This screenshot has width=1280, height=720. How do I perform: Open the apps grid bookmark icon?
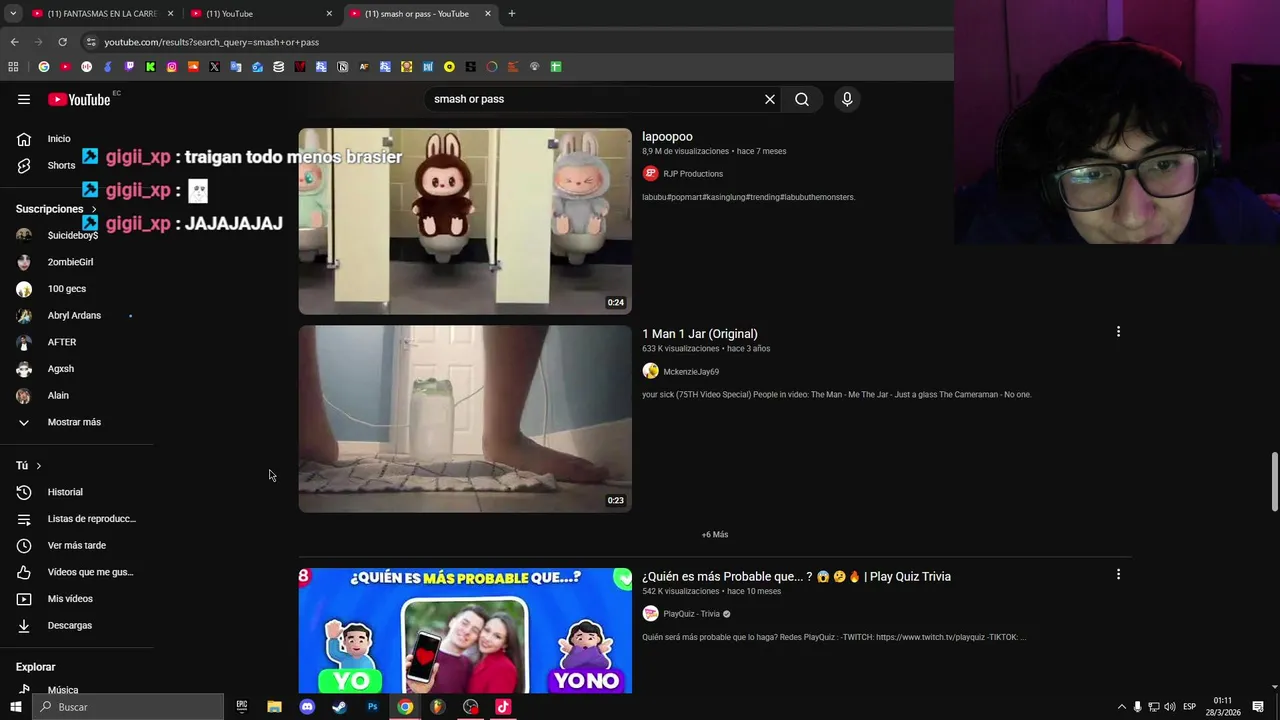(x=13, y=67)
